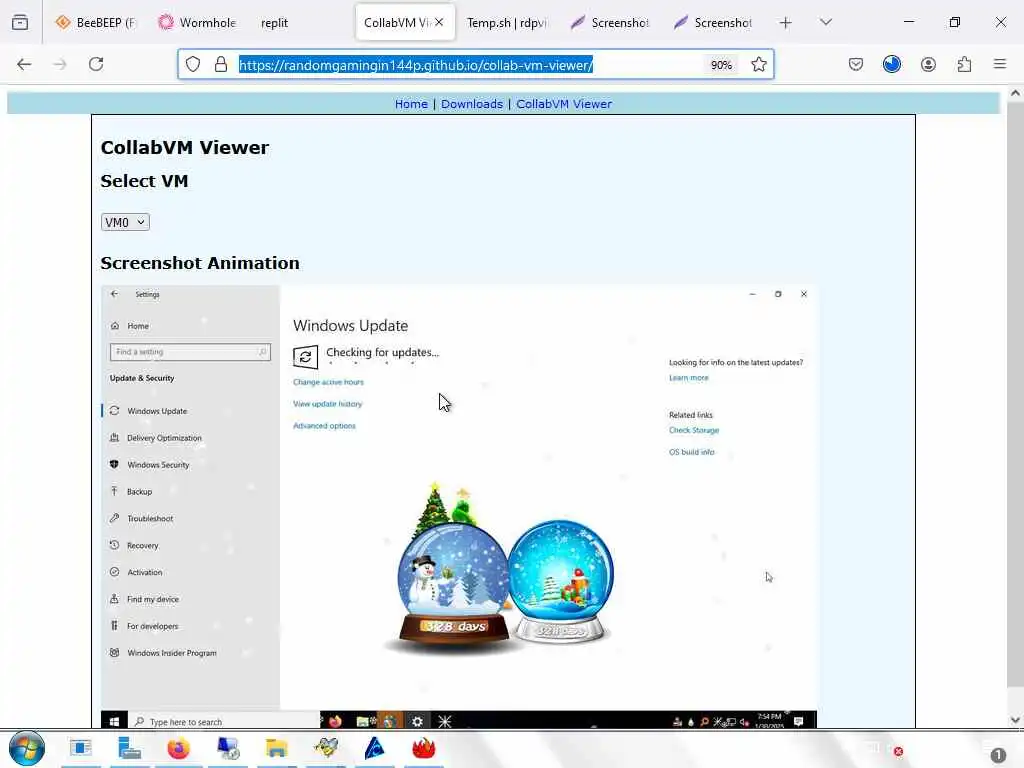The image size is (1024, 768).
Task: Open Firefox View from the tab bar
Action: point(20,22)
